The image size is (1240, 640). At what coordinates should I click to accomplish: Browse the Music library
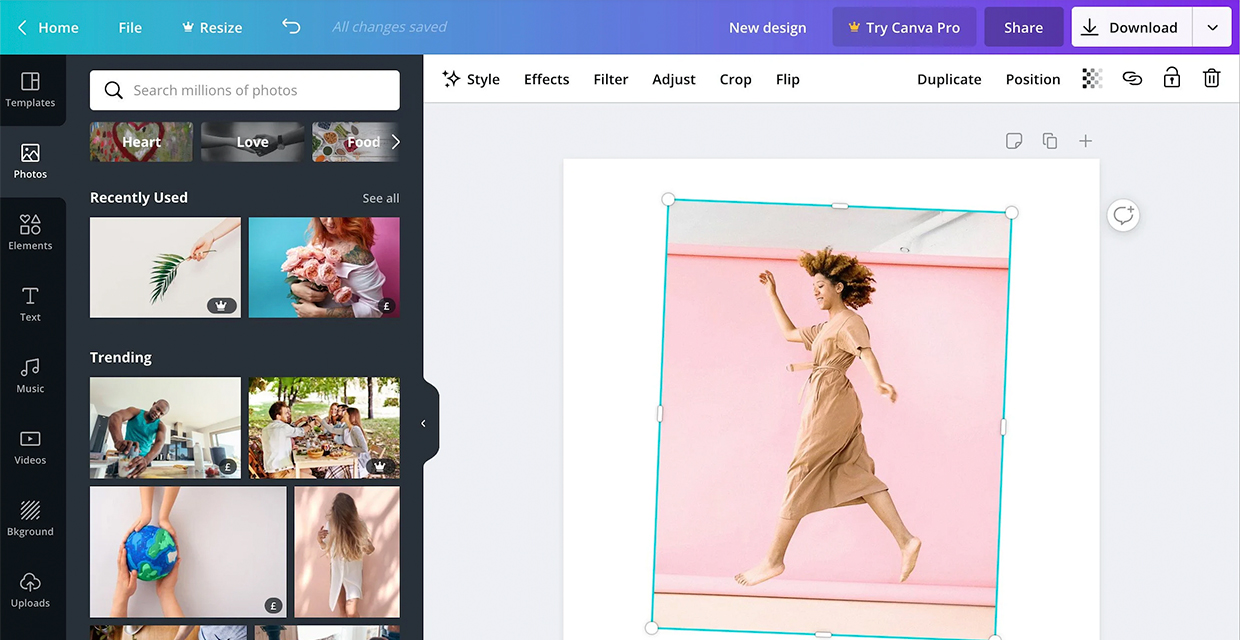(30, 375)
